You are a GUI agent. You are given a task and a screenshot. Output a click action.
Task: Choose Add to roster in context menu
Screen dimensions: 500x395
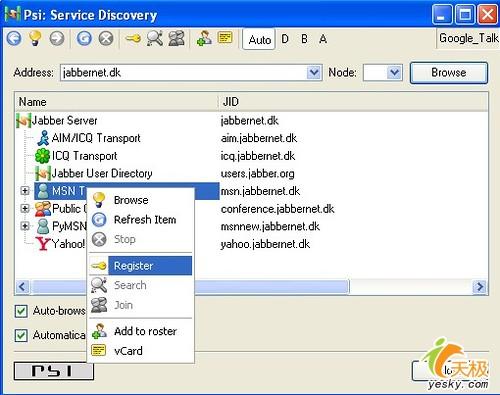click(x=140, y=331)
